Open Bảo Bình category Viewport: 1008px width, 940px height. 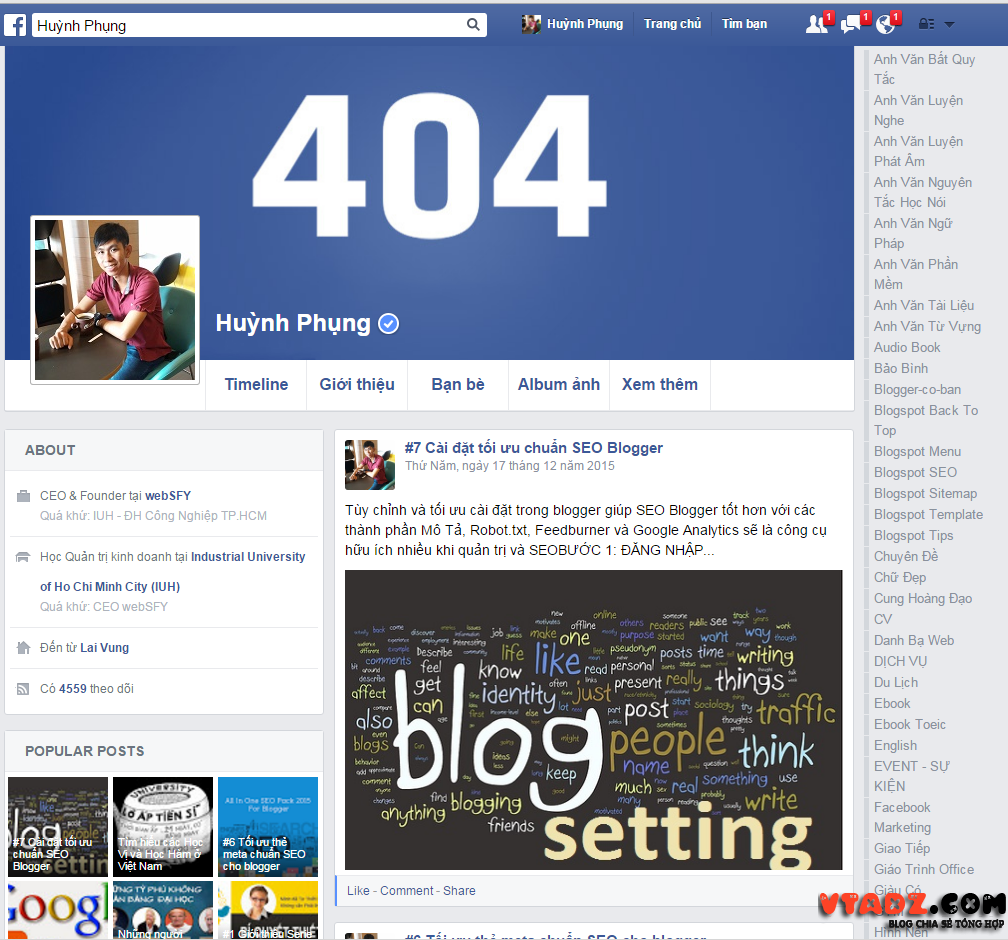[x=901, y=368]
